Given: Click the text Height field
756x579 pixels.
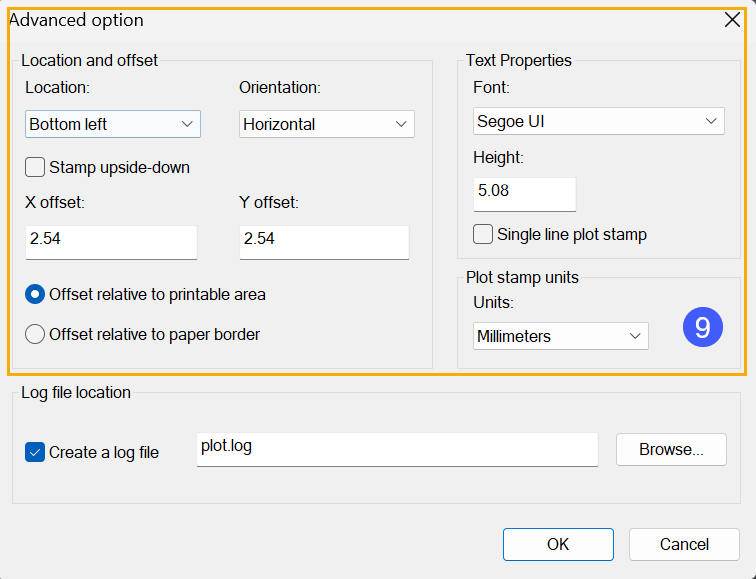Looking at the screenshot, I should [525, 194].
